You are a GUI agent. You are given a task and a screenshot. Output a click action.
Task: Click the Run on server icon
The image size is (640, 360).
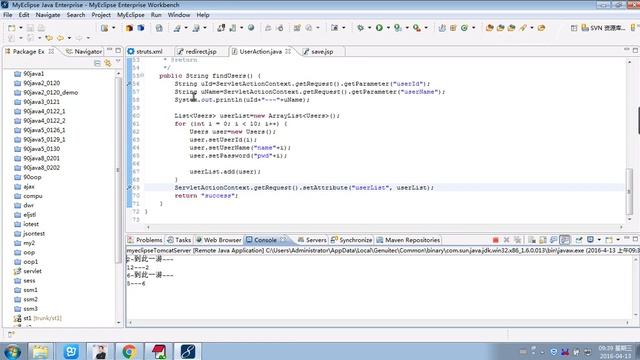click(x=398, y=28)
